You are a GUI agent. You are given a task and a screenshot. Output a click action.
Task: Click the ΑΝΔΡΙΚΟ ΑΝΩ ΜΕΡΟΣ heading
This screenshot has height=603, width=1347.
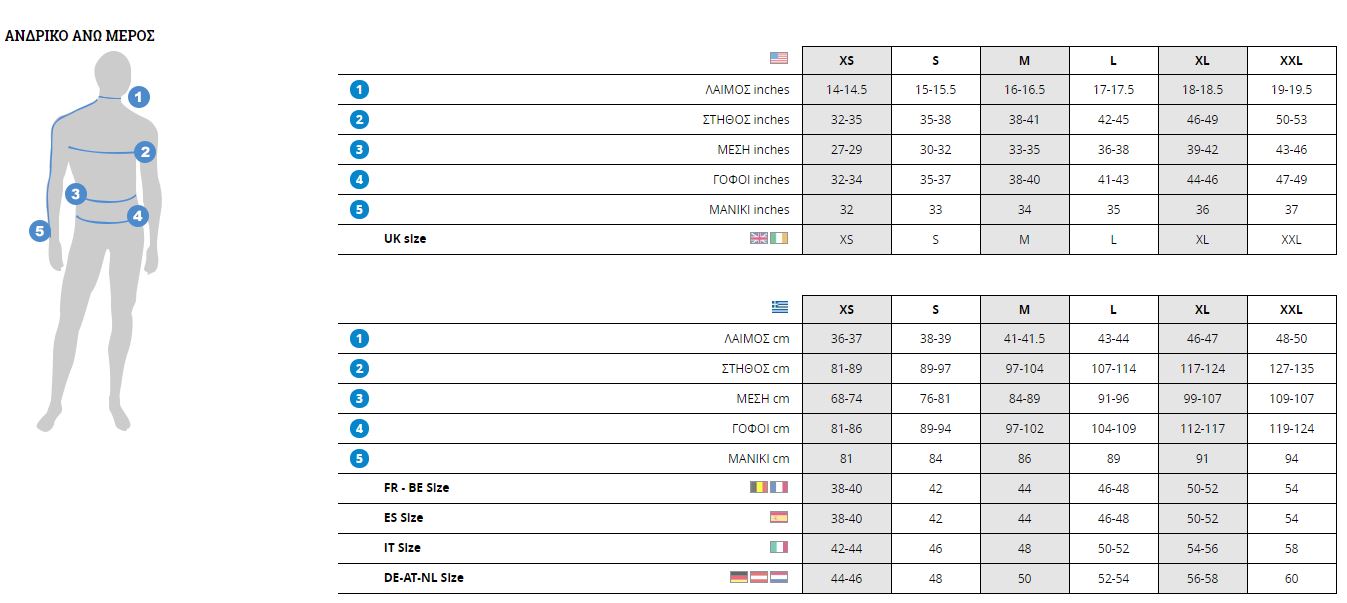pos(80,36)
